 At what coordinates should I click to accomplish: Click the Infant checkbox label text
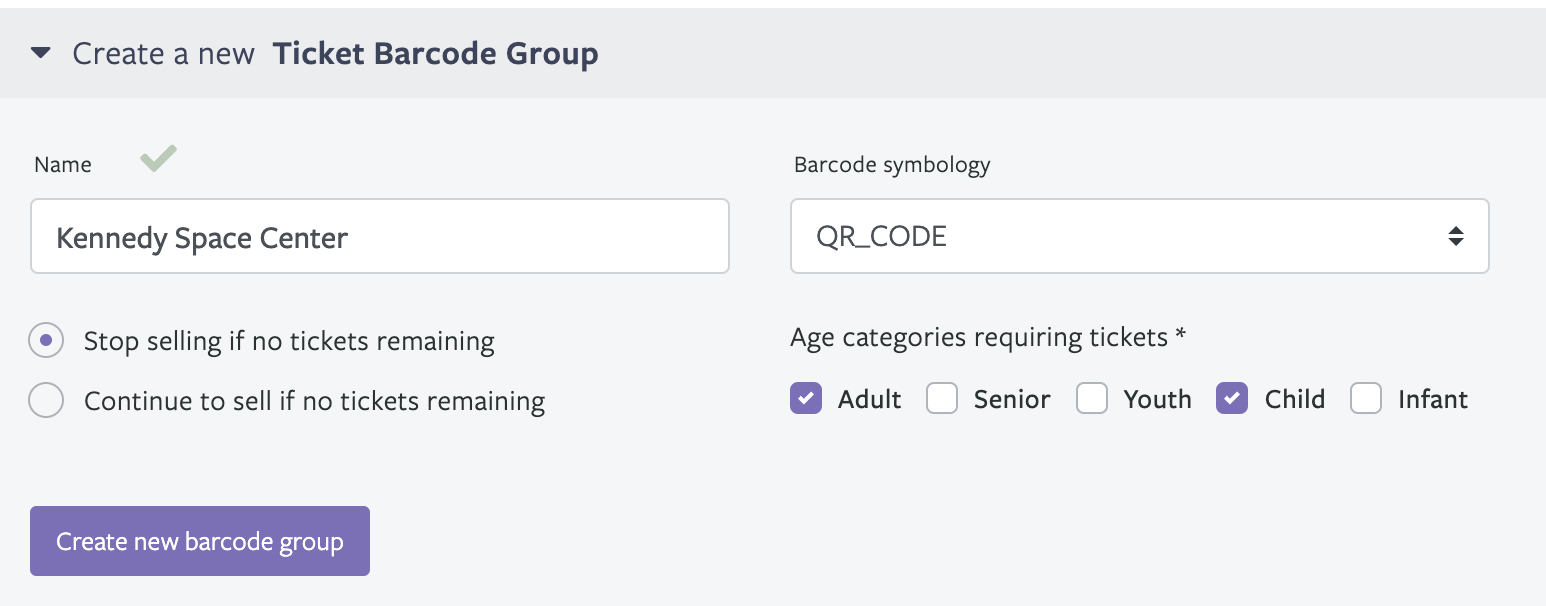(x=1433, y=399)
